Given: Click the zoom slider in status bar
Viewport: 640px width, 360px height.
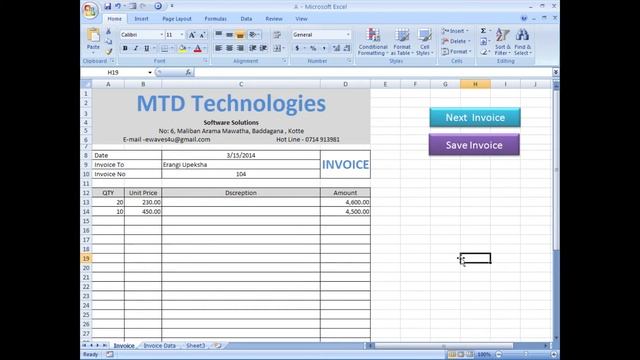Looking at the screenshot, I should tap(526, 354).
